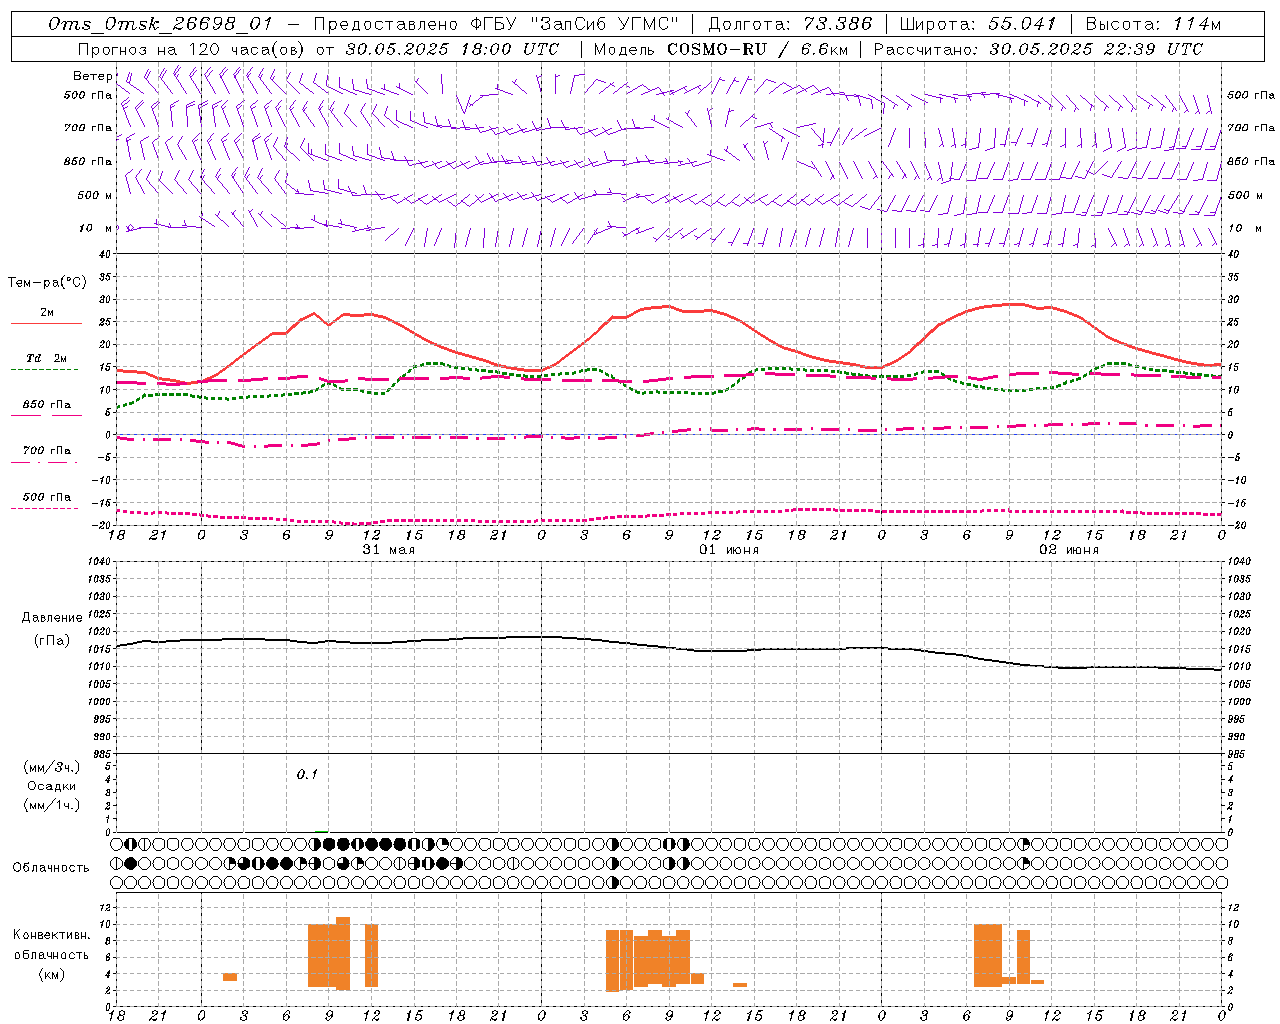The width and height of the screenshot is (1280, 1024).
Task: Click the Осадки label
Action: 52,786
